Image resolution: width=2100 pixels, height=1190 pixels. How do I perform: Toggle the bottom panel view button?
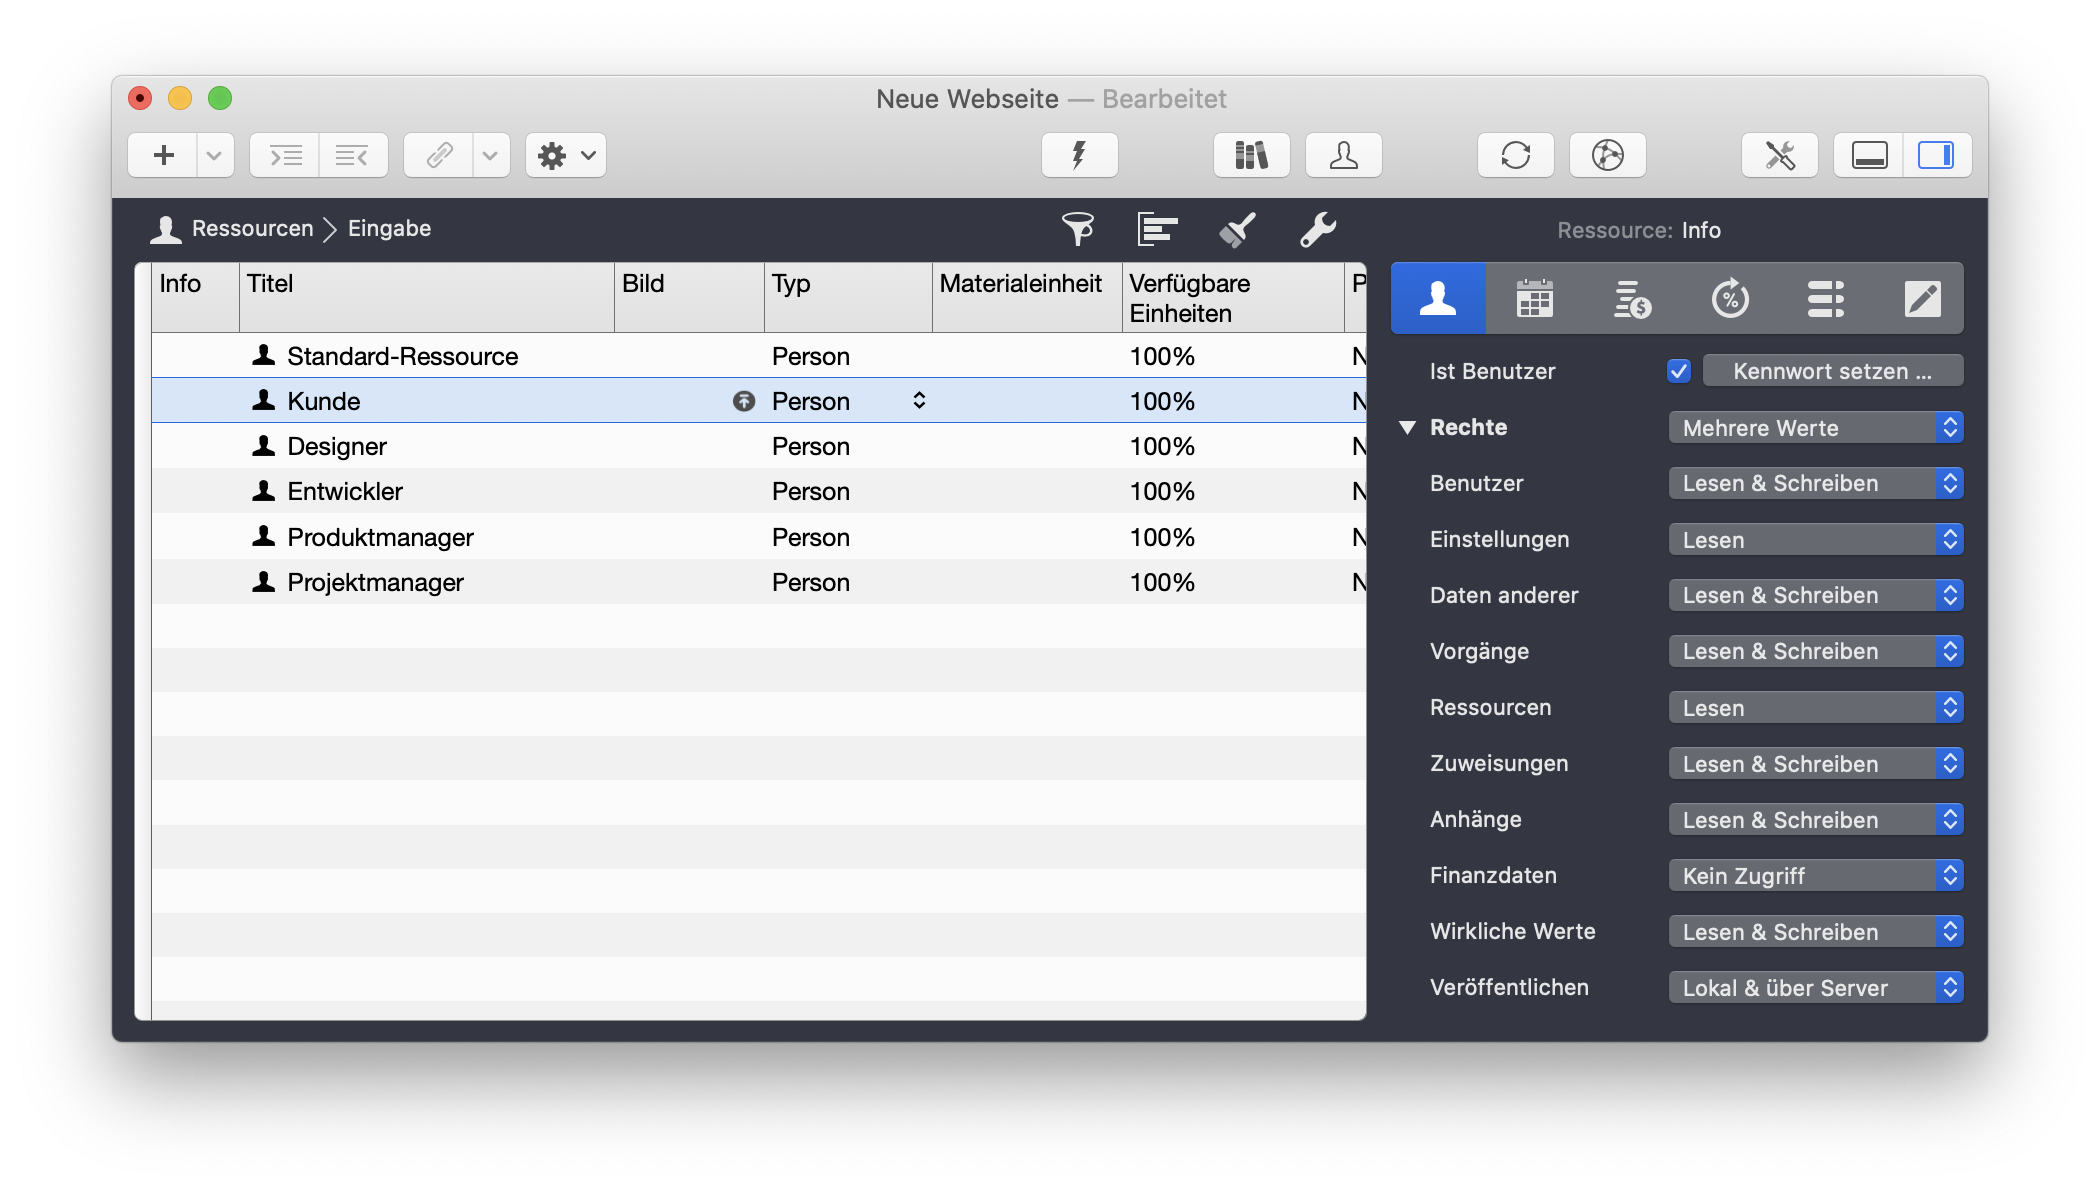point(1869,155)
